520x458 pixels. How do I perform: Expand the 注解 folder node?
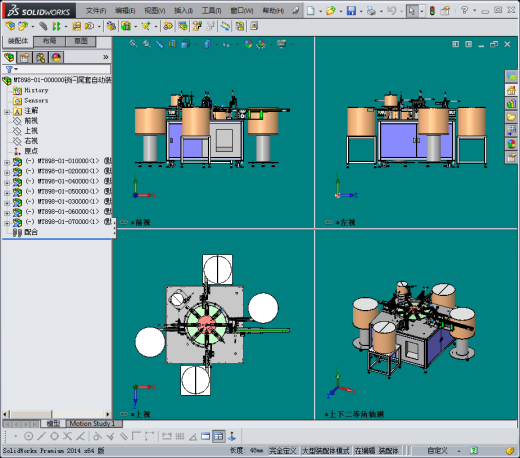pyautogui.click(x=7, y=112)
